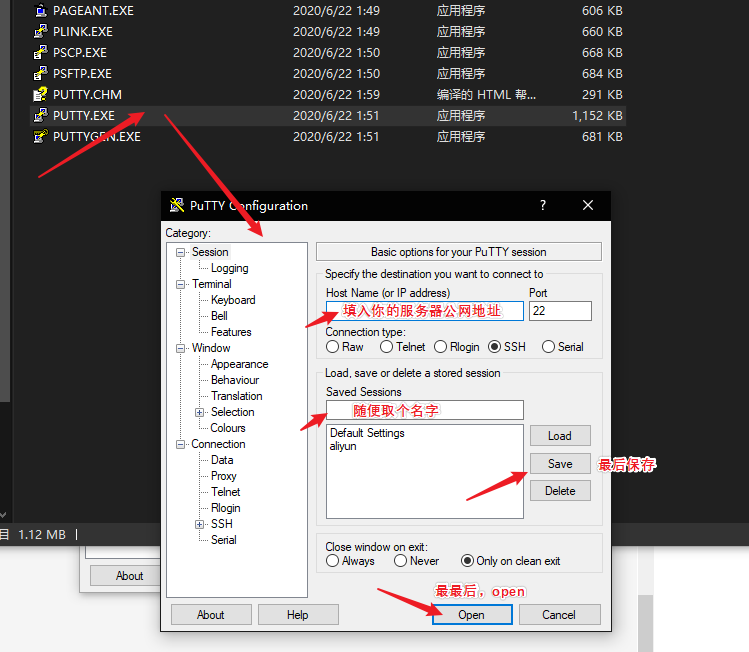749x652 pixels.
Task: Click the question mark help icon in title bar
Action: point(543,205)
